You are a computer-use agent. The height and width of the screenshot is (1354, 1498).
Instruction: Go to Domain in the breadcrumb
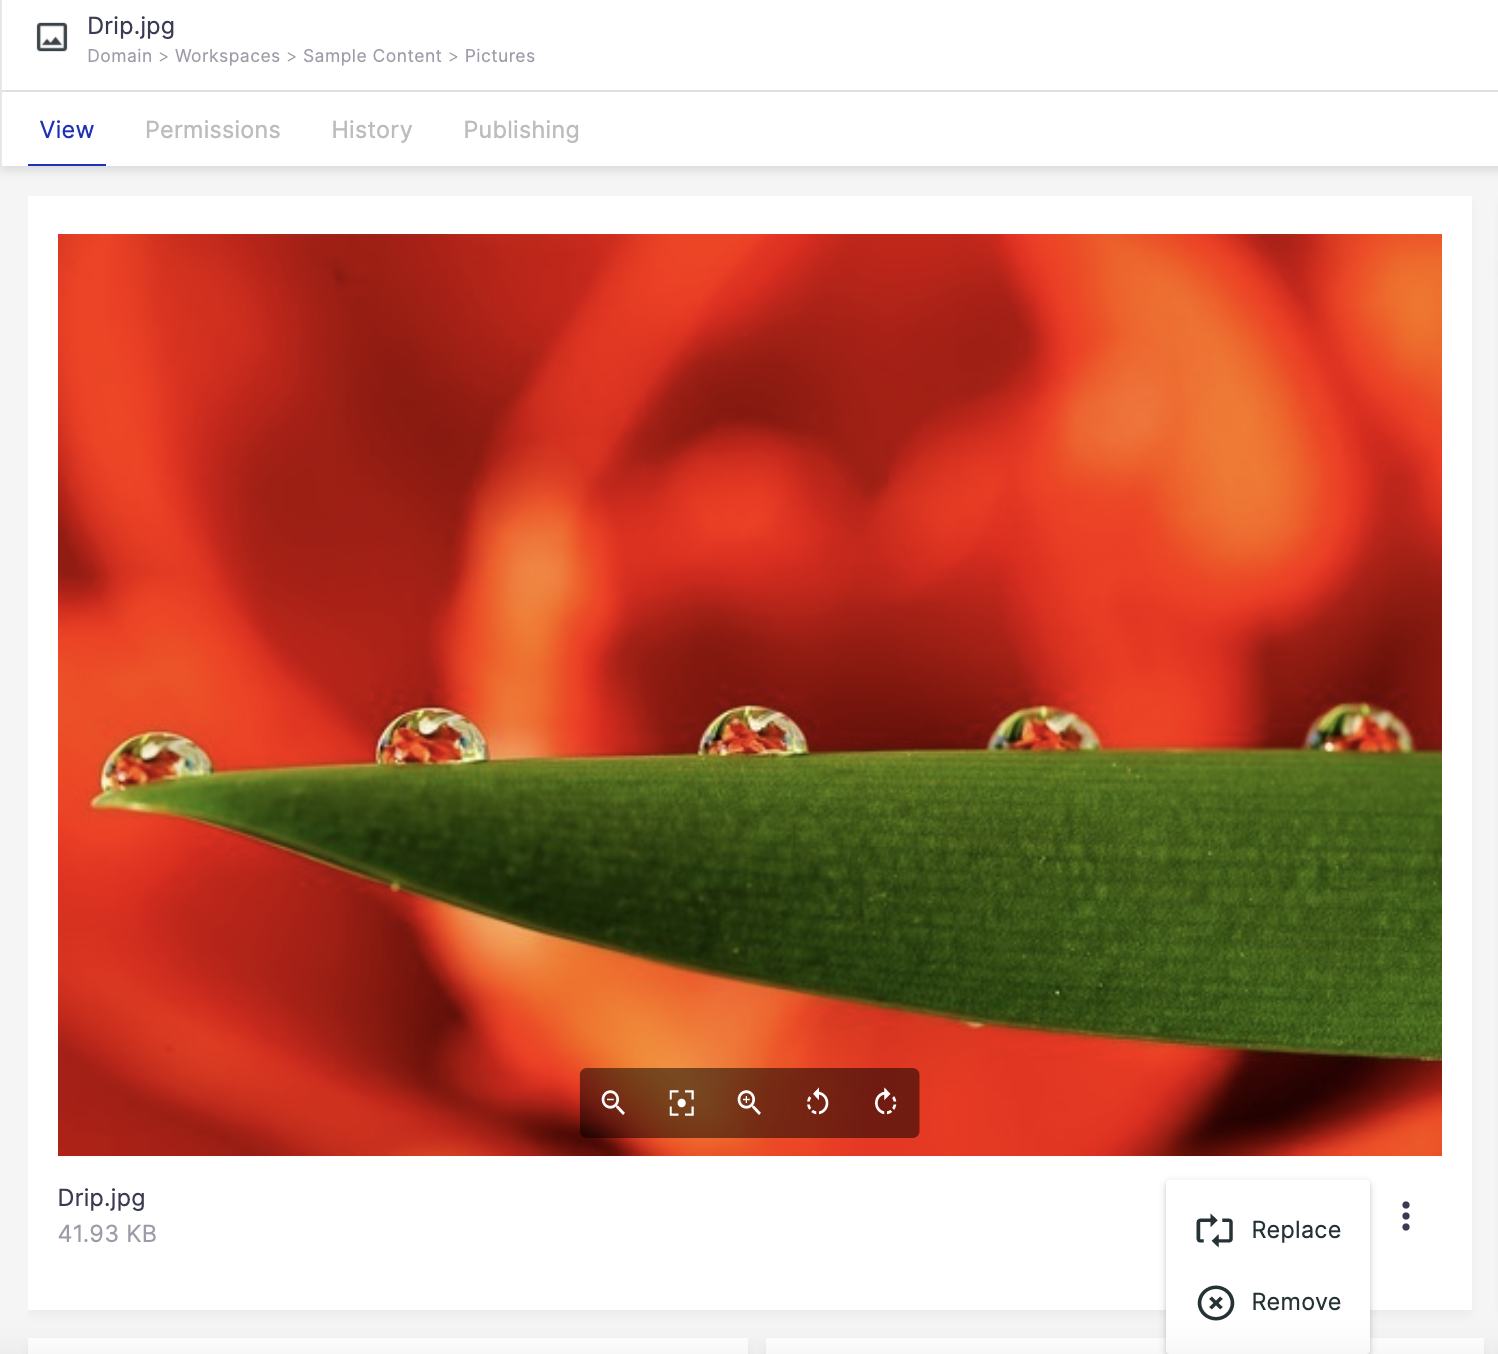pyautogui.click(x=120, y=56)
